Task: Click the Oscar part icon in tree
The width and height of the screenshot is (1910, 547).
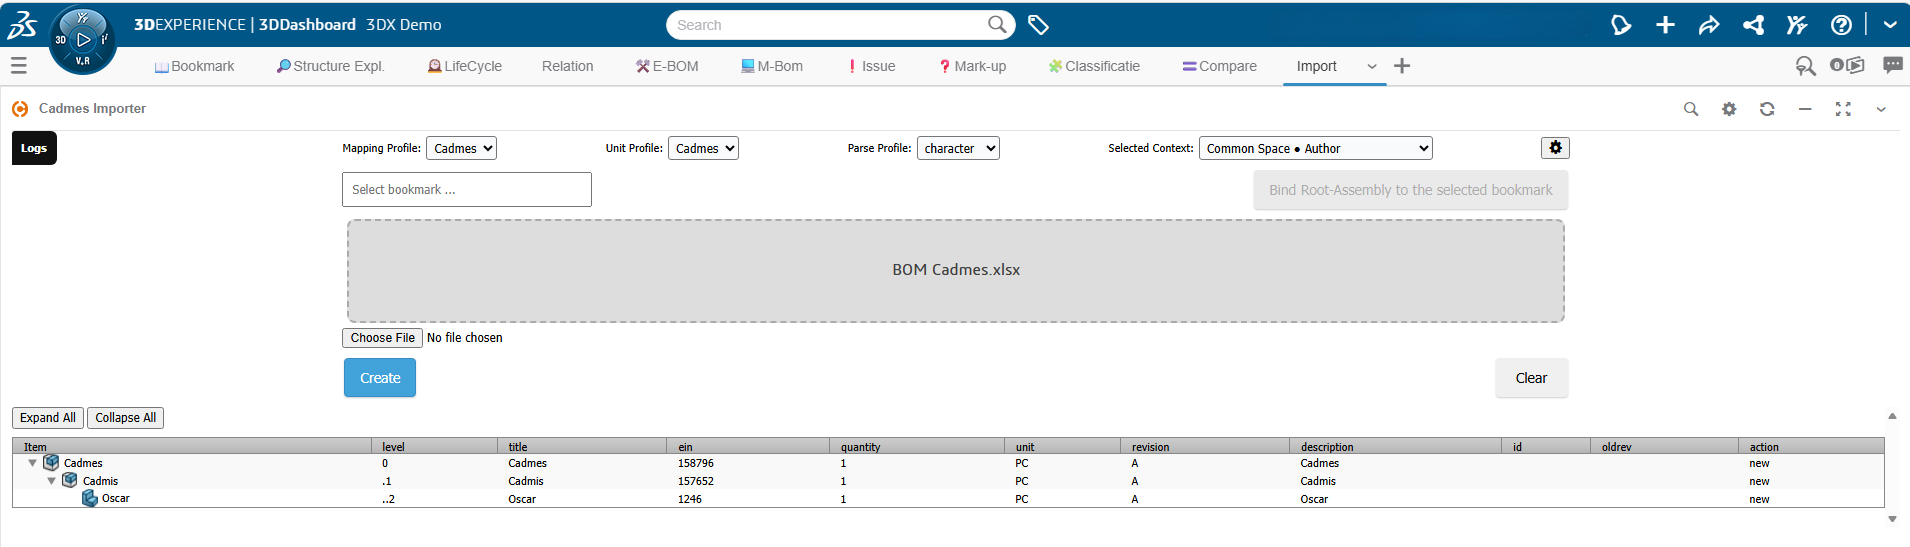Action: [x=90, y=498]
